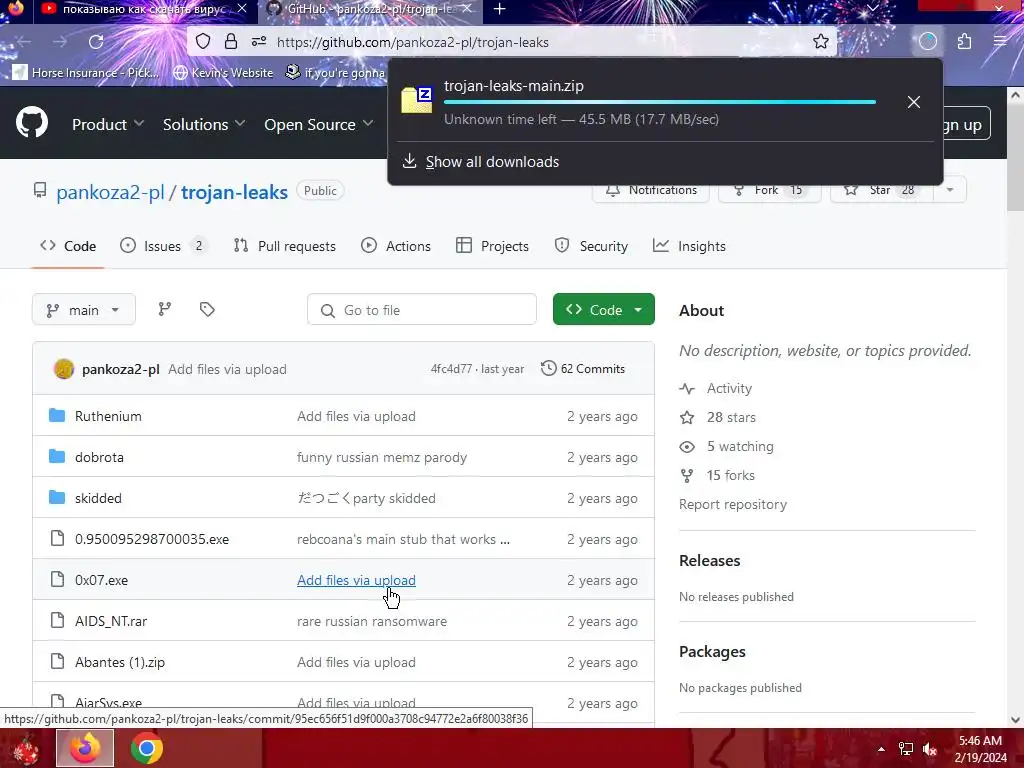Open Firefox extensions puzzle icon
1024x768 pixels.
pyautogui.click(x=965, y=42)
